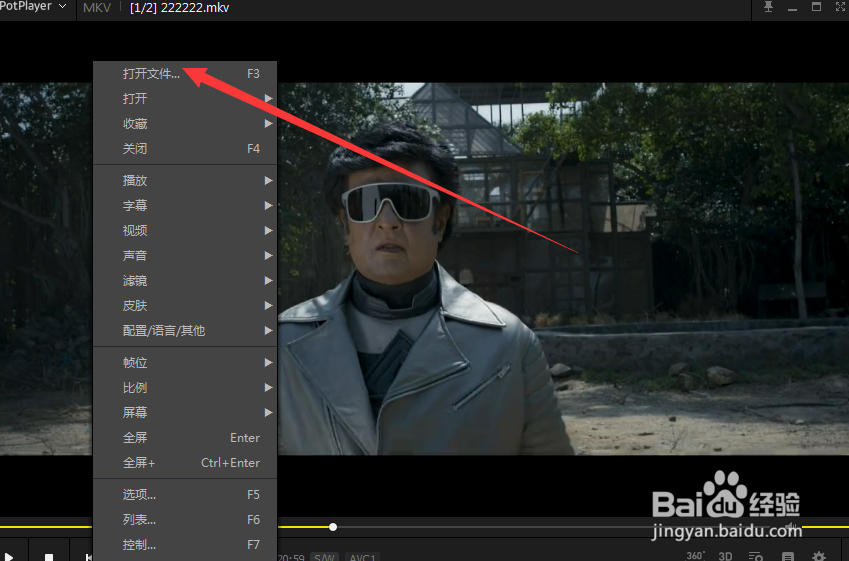
Task: Toggle 3D video mode
Action: coord(725,556)
